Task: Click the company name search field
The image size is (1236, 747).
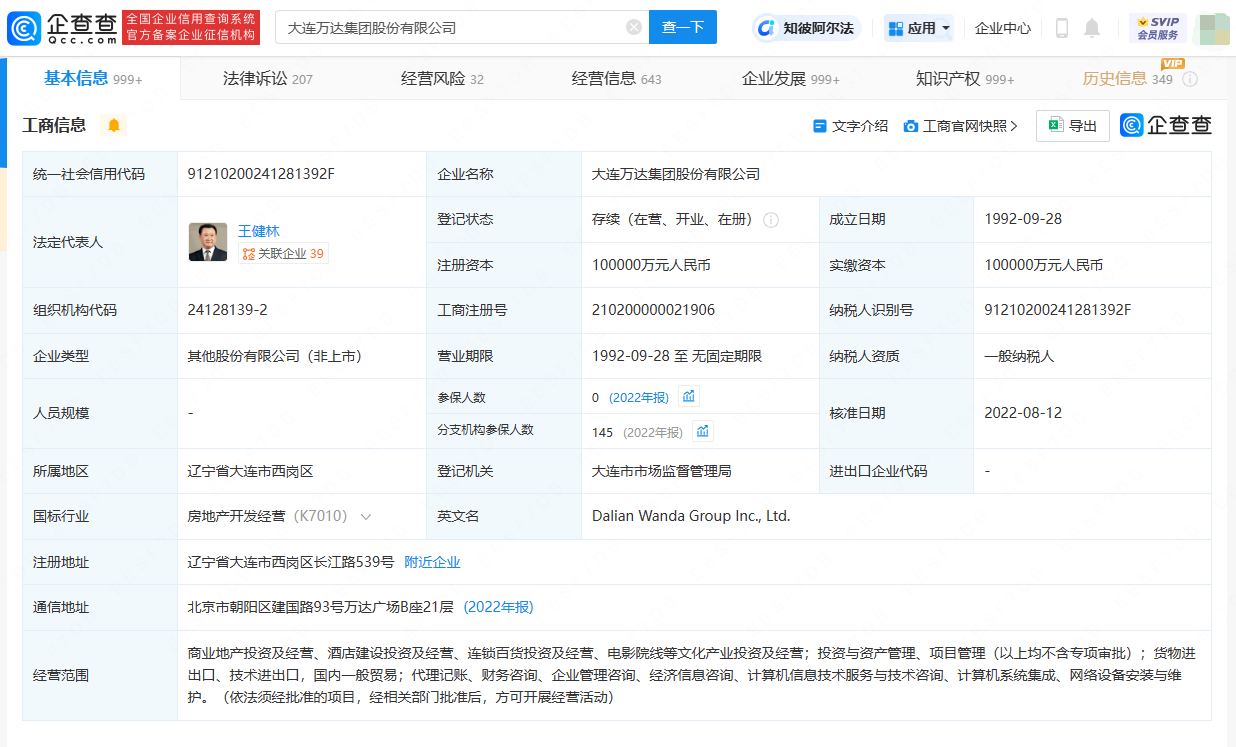Action: 450,27
